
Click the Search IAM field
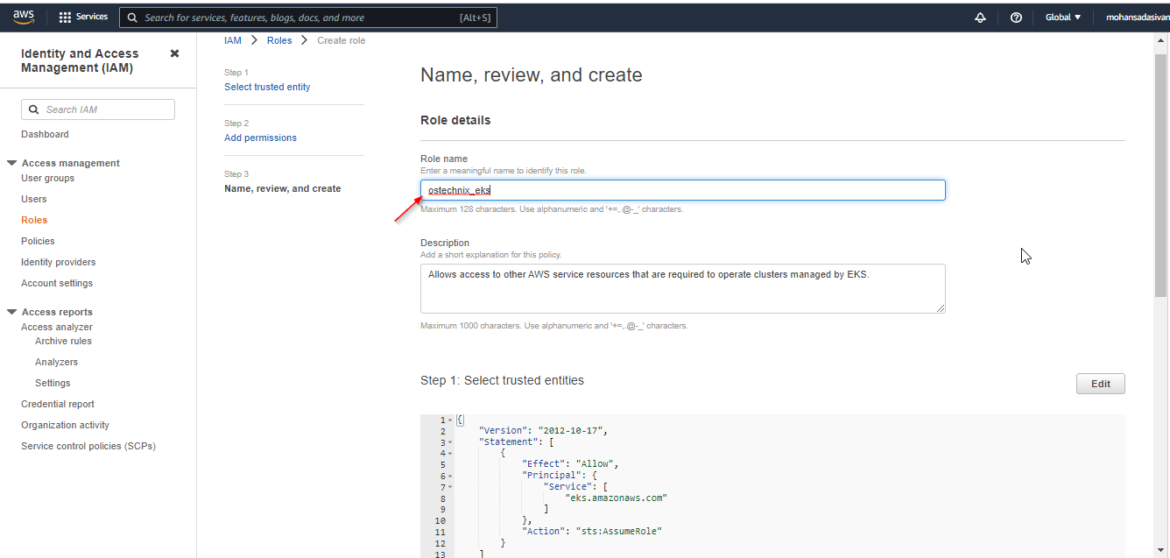pyautogui.click(x=98, y=110)
